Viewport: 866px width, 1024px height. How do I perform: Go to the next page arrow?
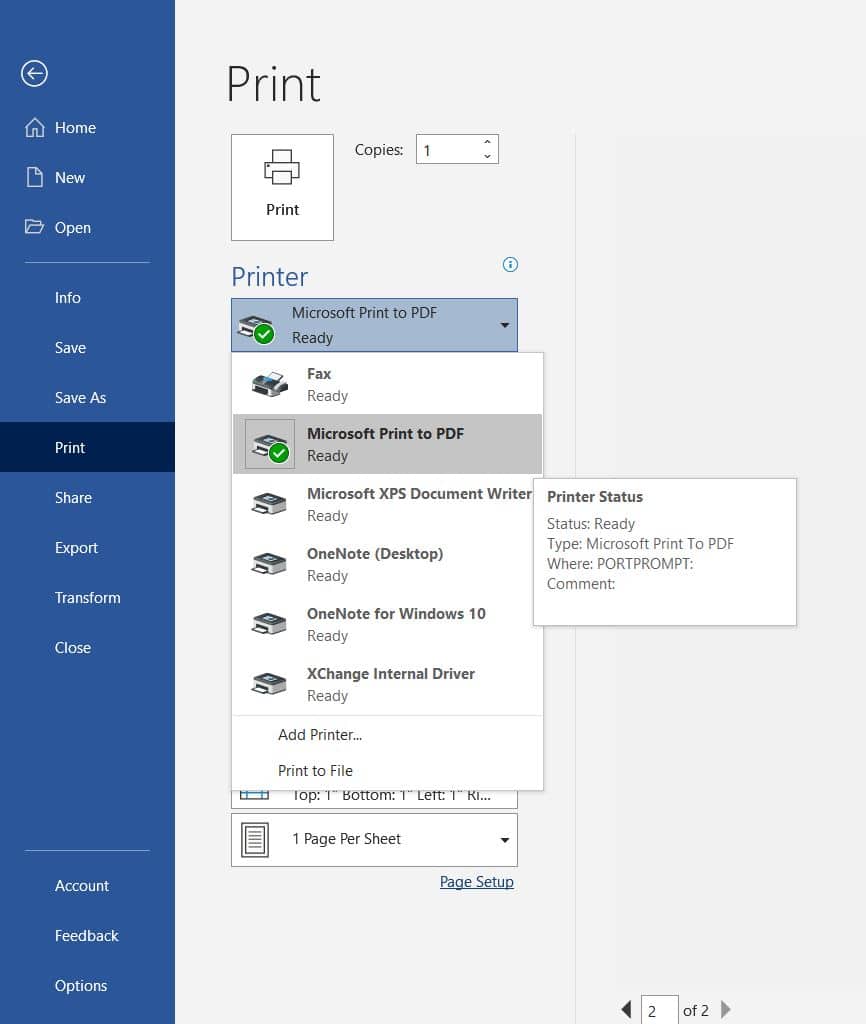tap(725, 1009)
